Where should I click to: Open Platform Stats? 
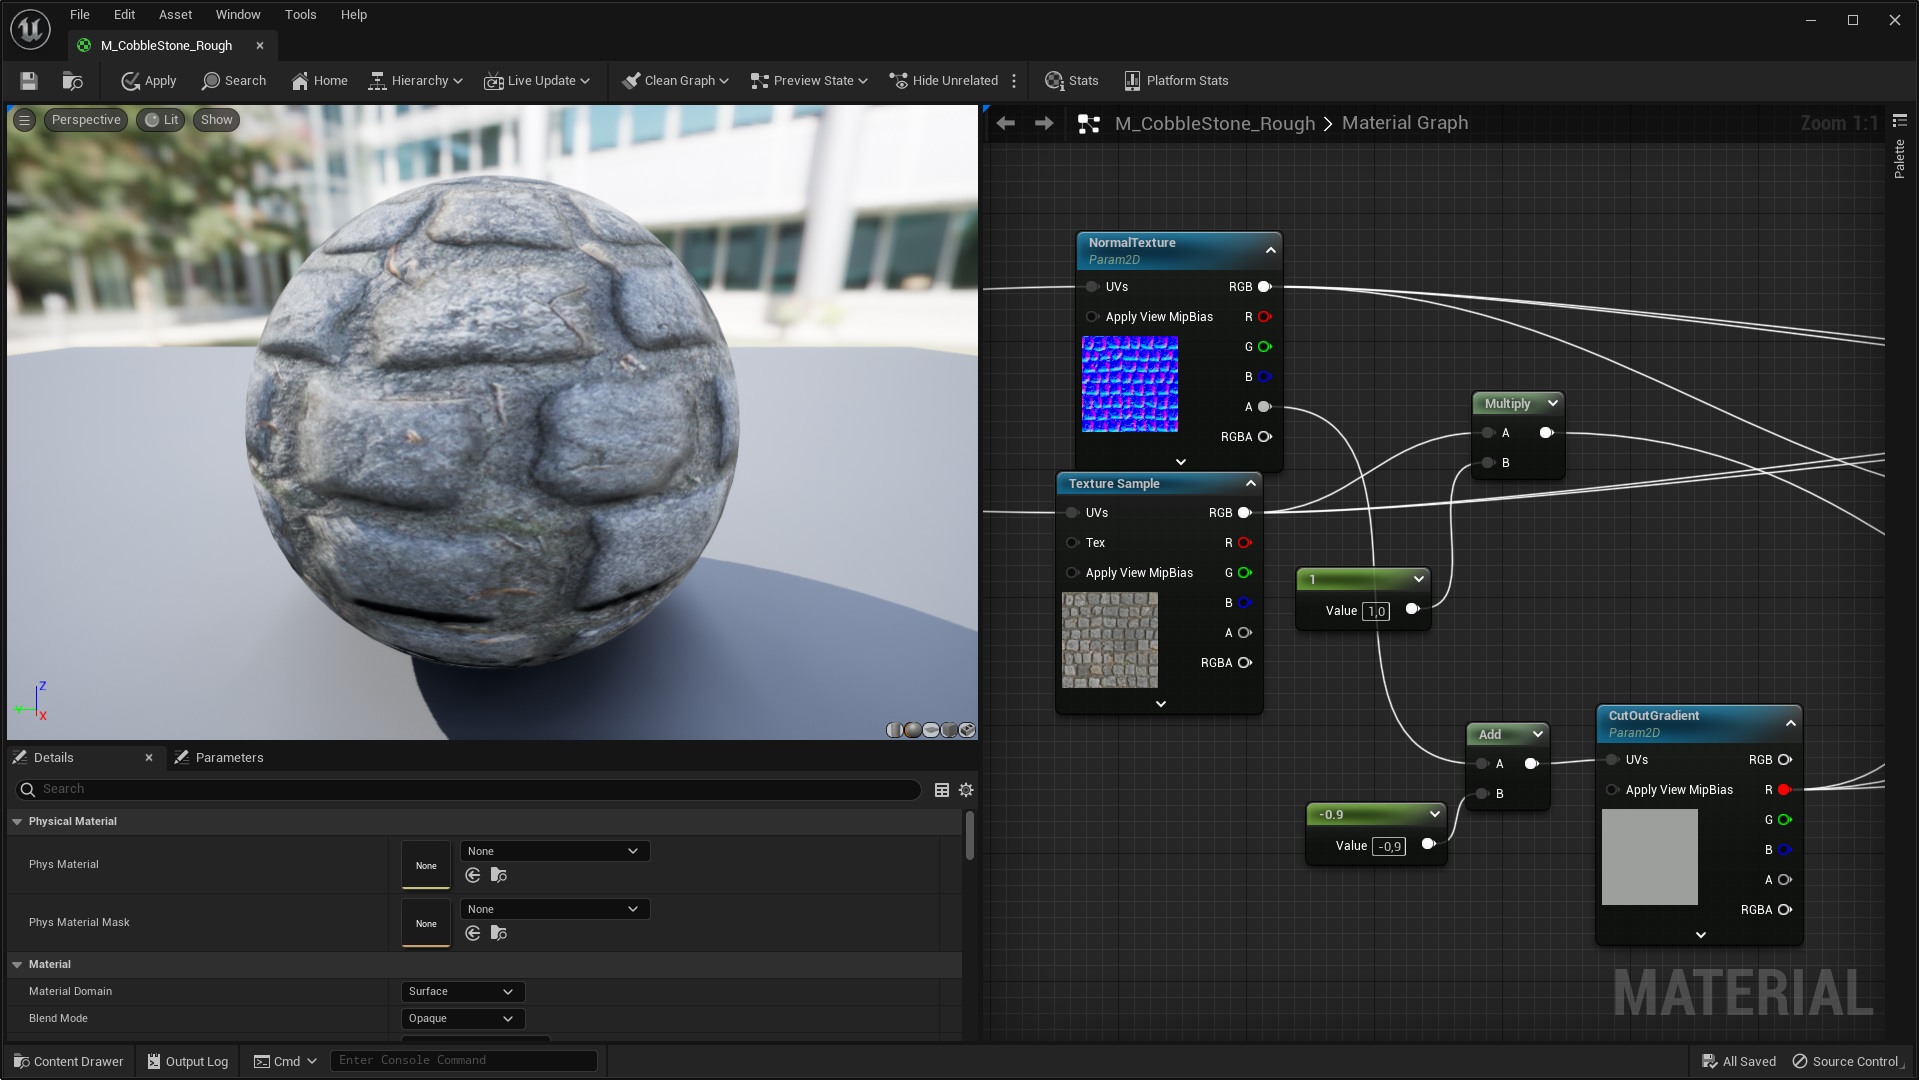pyautogui.click(x=1175, y=80)
